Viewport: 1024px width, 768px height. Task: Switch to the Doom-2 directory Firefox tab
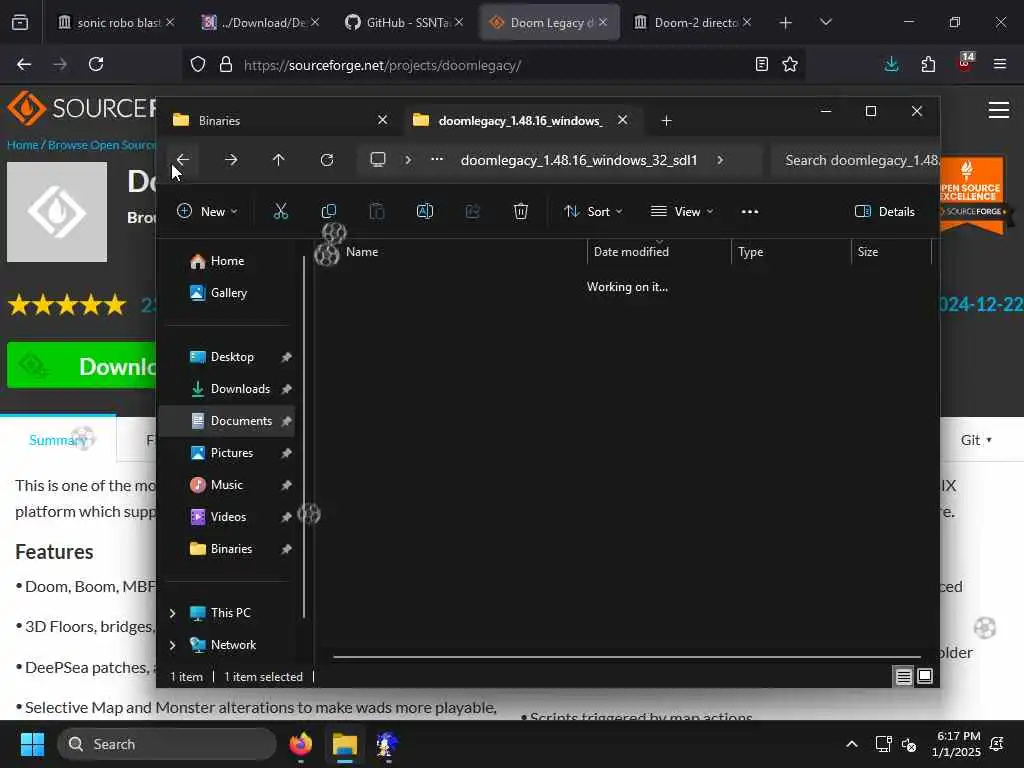(x=694, y=23)
